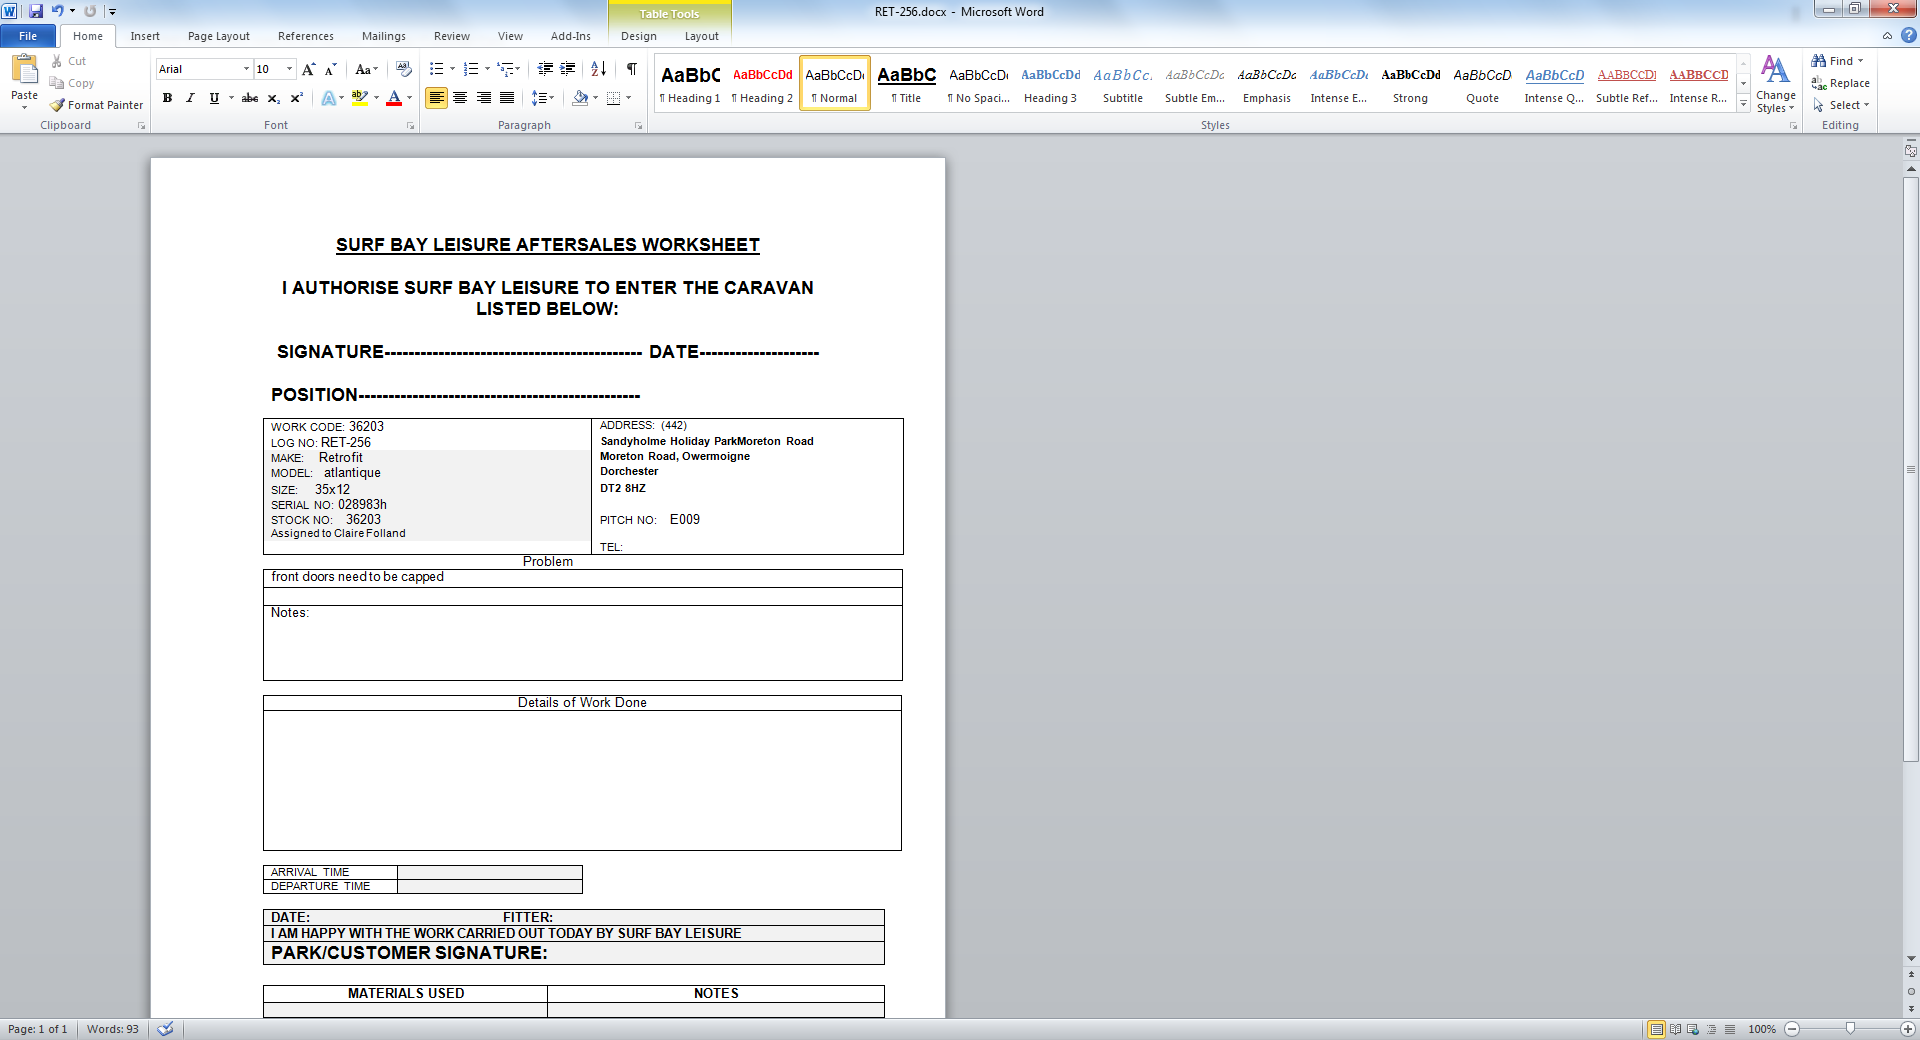
Task: Switch to the Table Tools Design tab
Action: pyautogui.click(x=639, y=36)
